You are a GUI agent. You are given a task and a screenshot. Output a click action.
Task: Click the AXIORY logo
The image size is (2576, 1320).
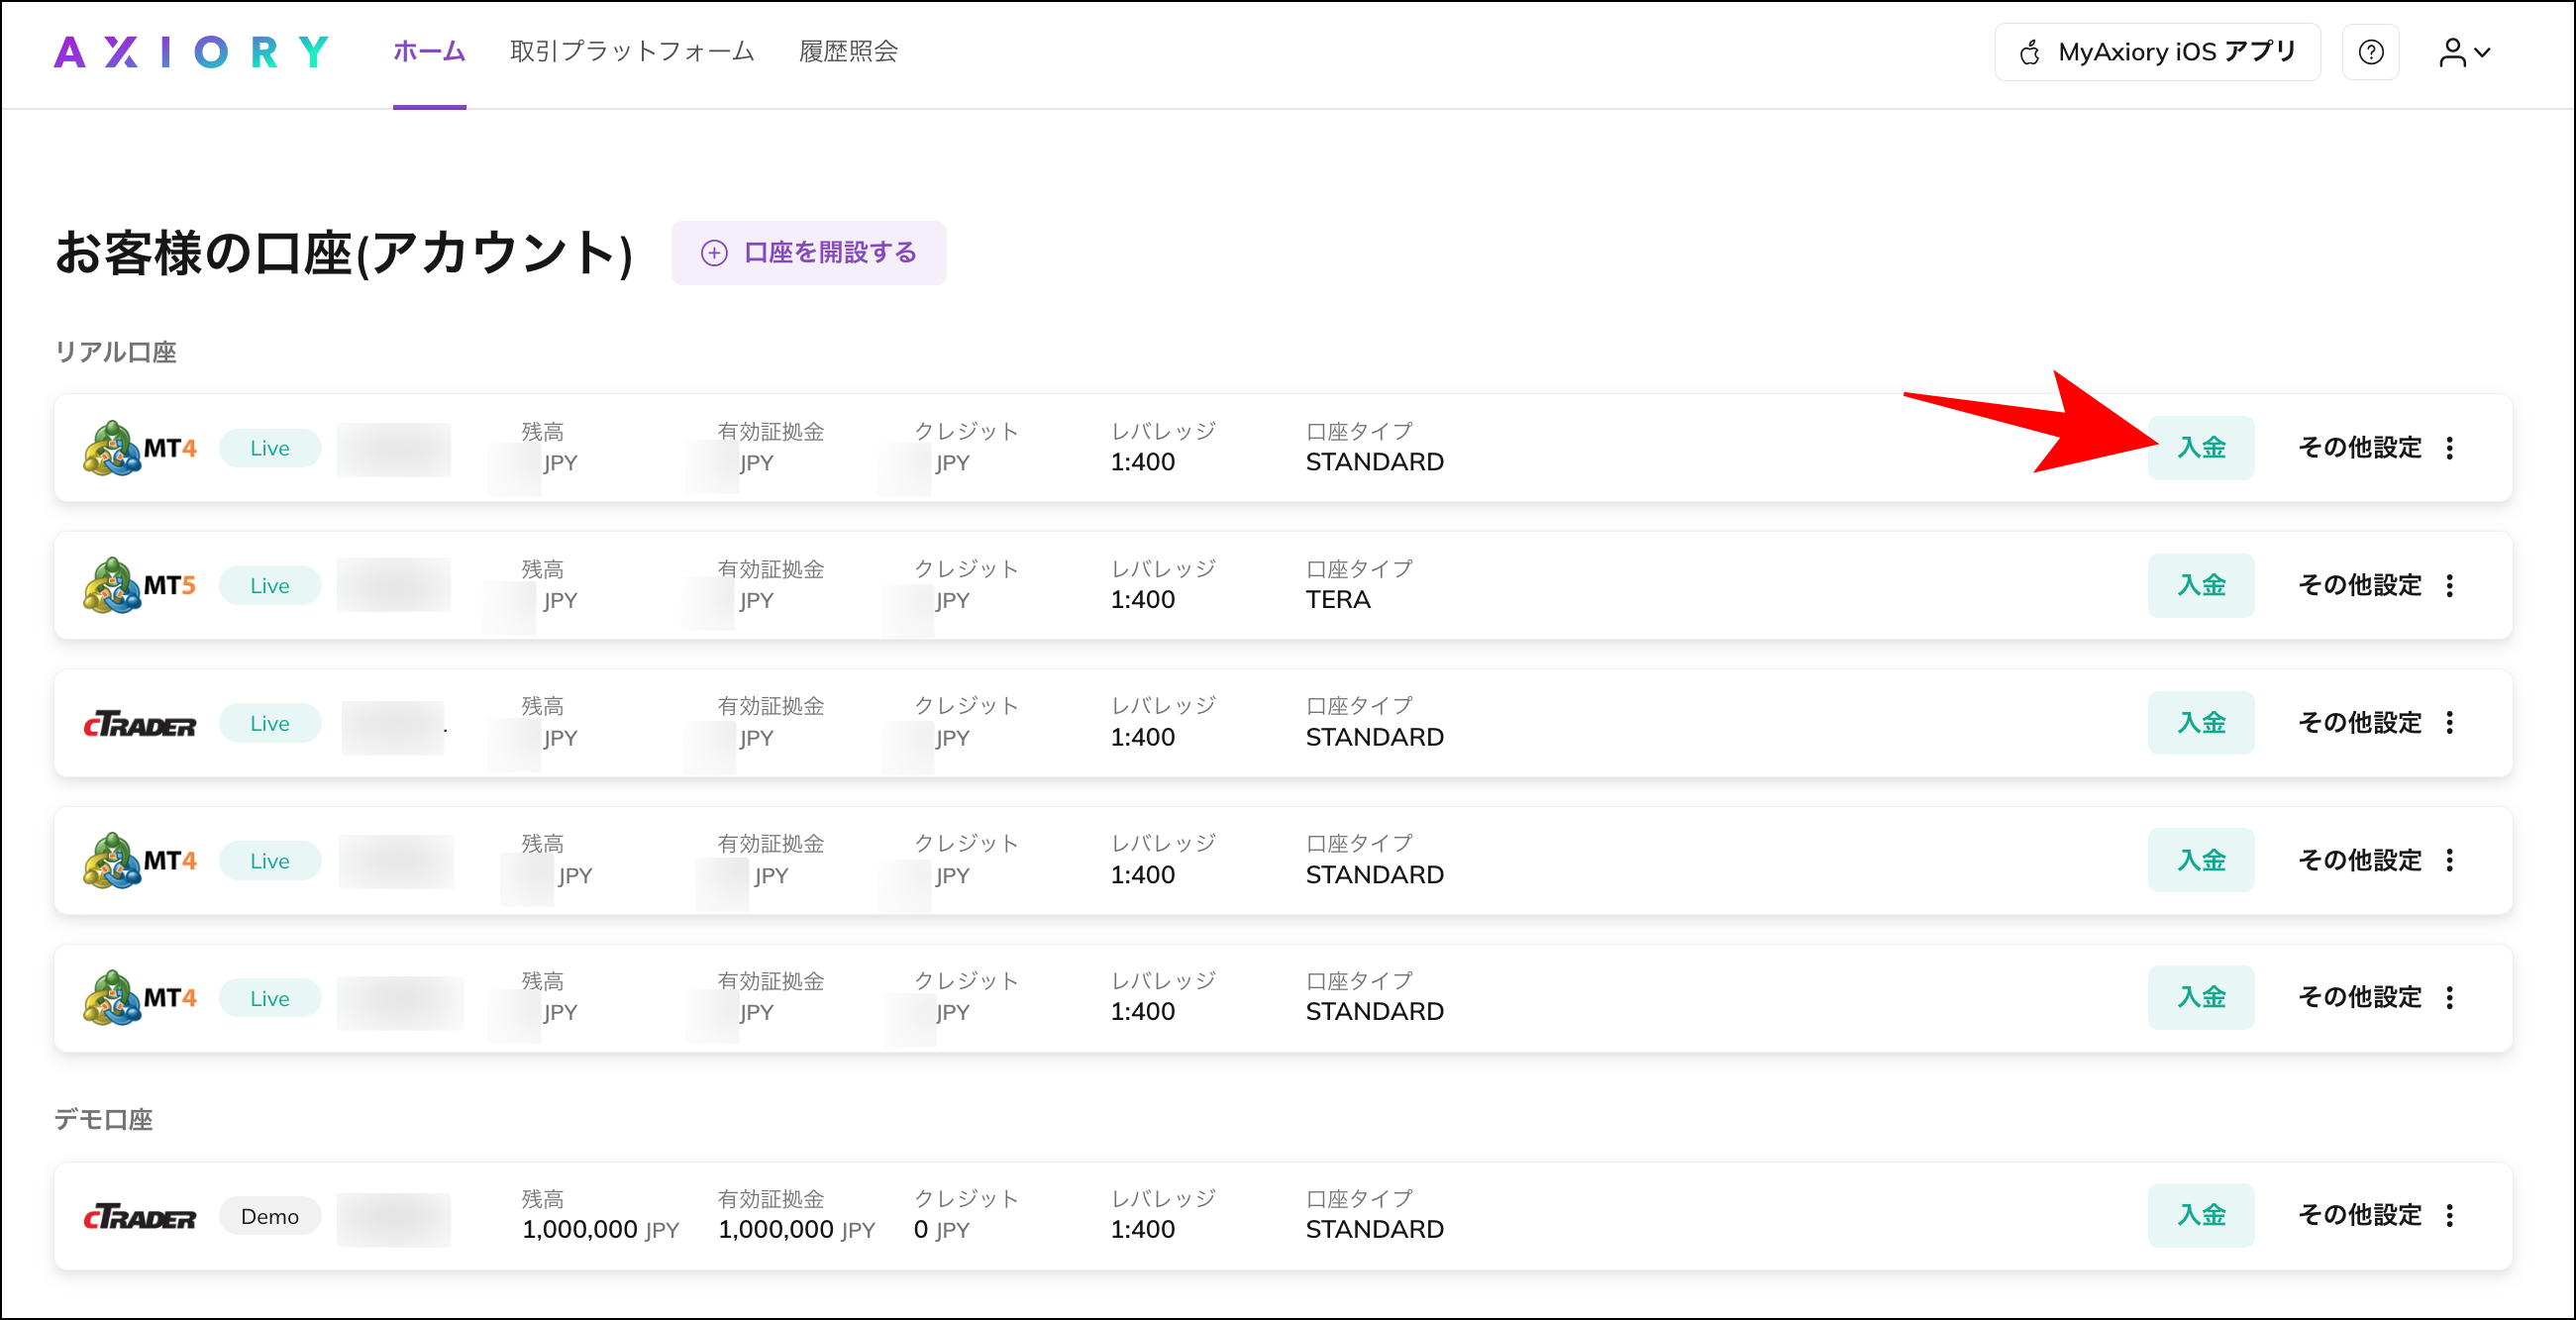point(190,51)
